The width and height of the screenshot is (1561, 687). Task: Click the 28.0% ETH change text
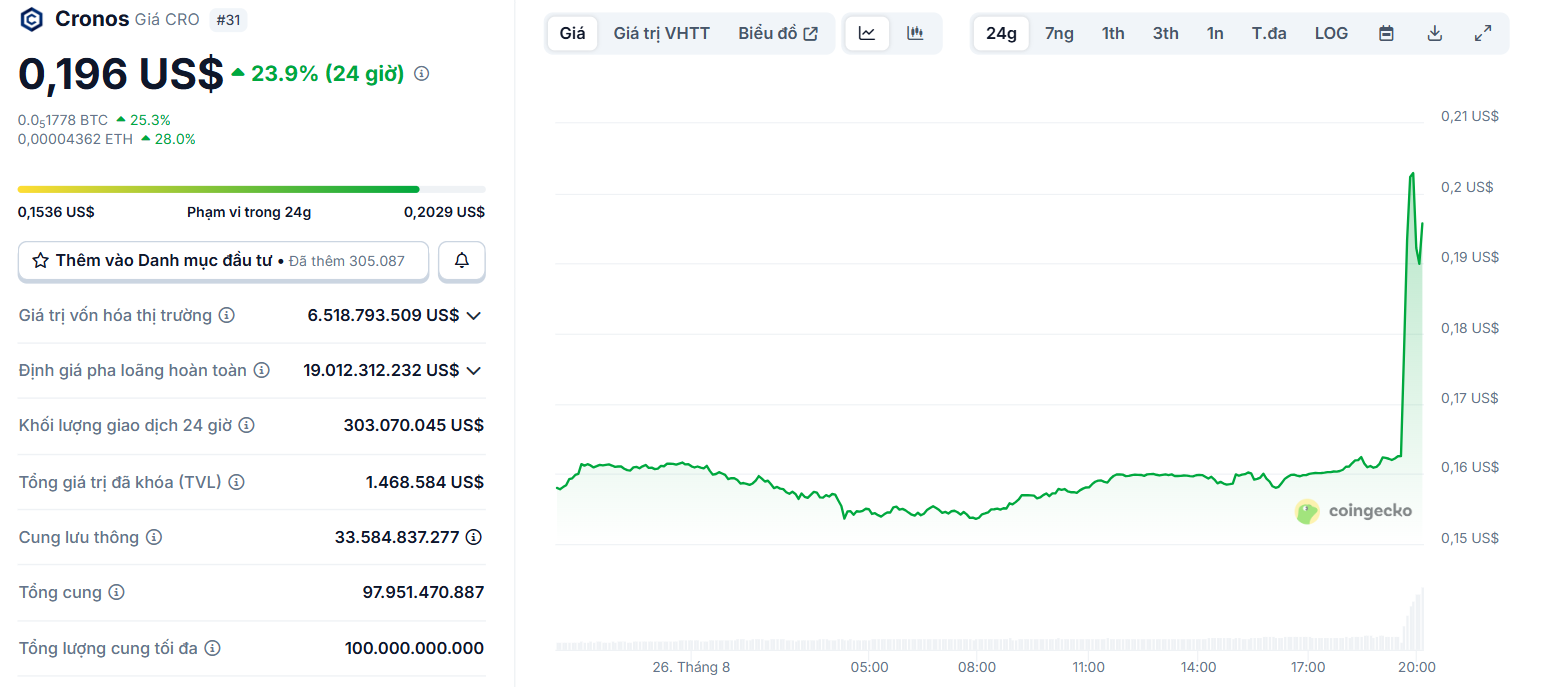[x=175, y=139]
